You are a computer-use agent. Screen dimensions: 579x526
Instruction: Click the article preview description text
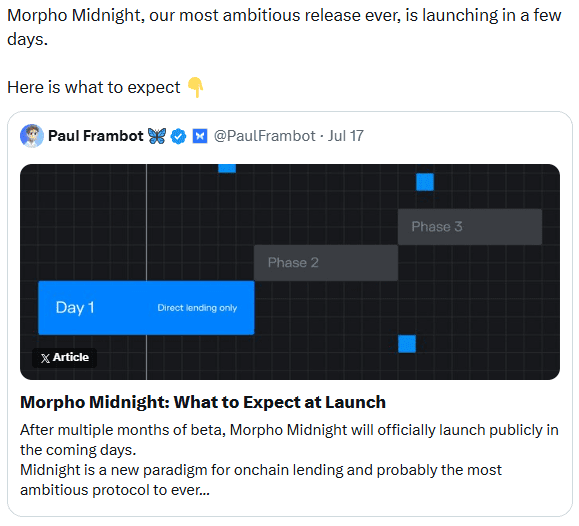tap(289, 460)
